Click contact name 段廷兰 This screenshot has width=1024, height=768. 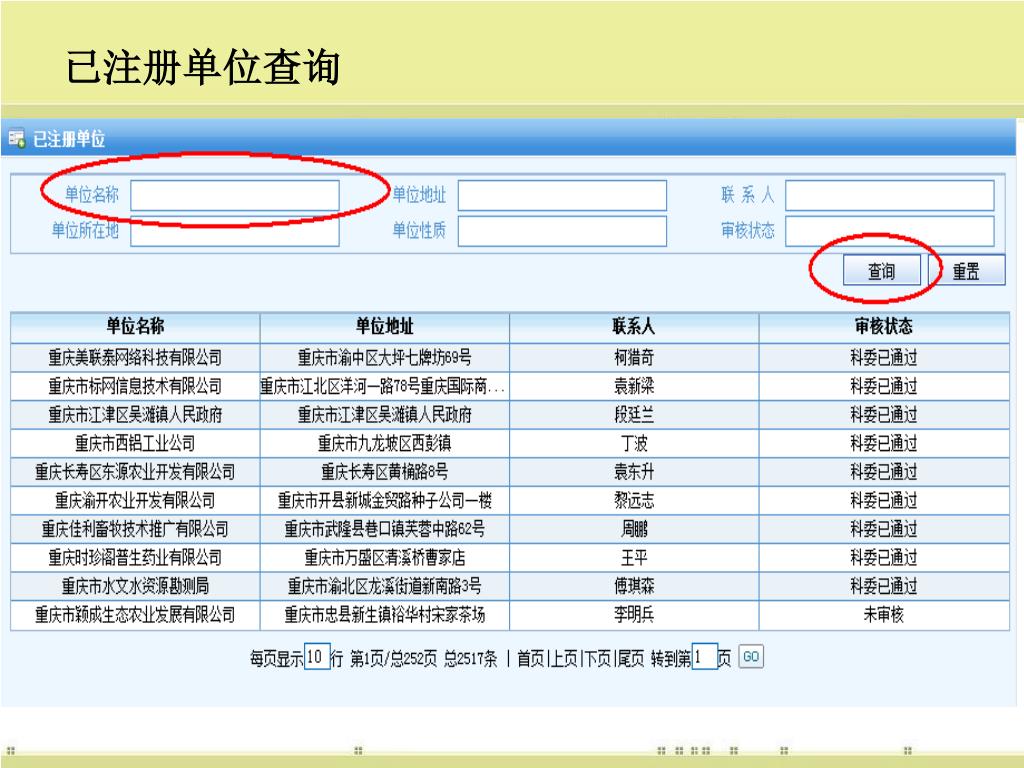(634, 415)
